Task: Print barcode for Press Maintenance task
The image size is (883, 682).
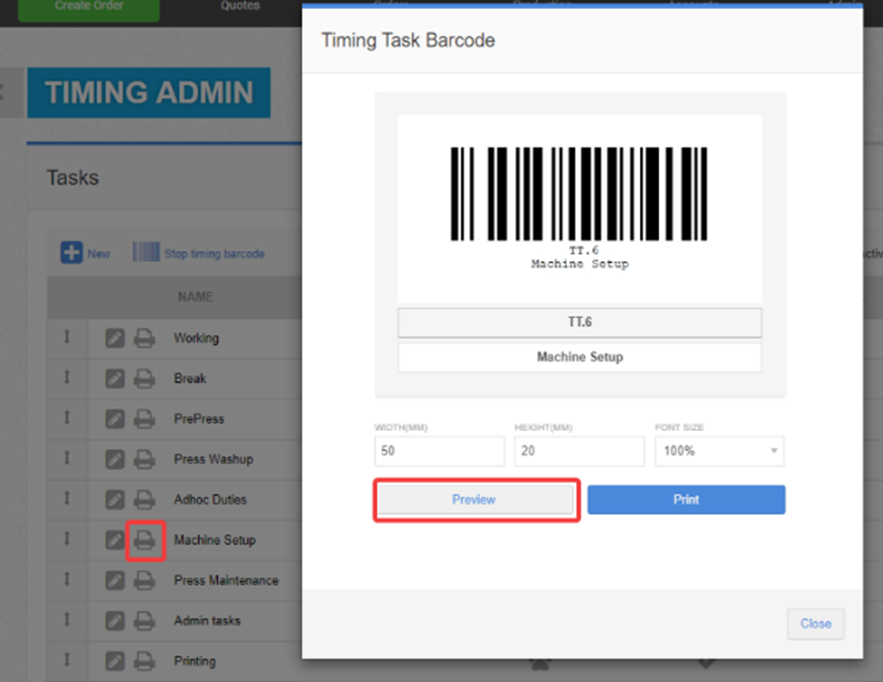Action: click(x=144, y=581)
